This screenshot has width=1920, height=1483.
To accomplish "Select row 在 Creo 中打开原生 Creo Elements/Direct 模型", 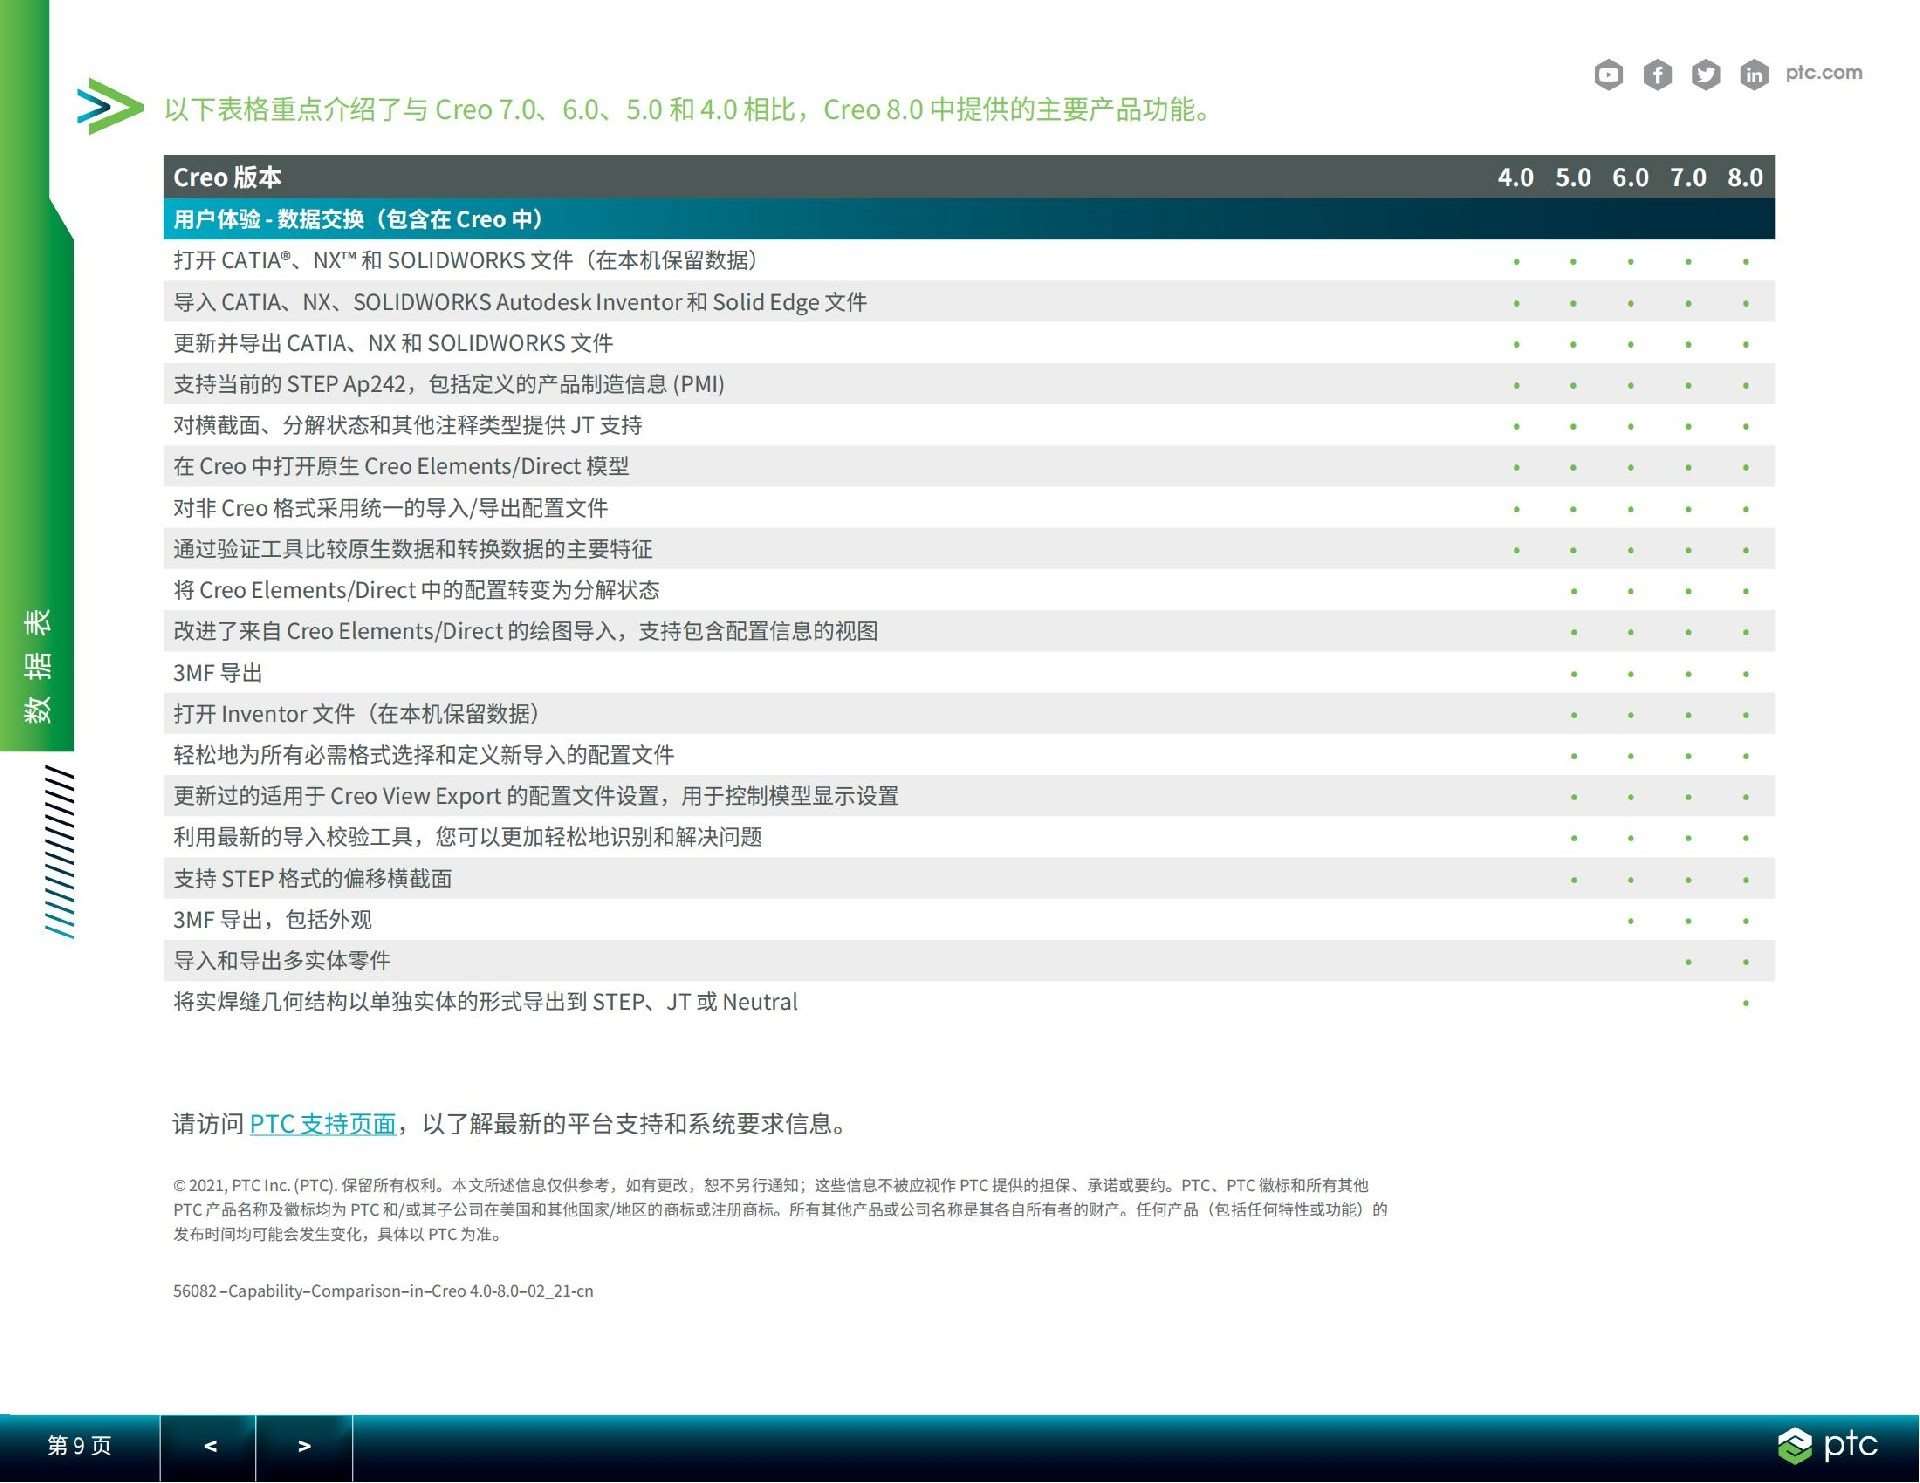I will point(969,467).
